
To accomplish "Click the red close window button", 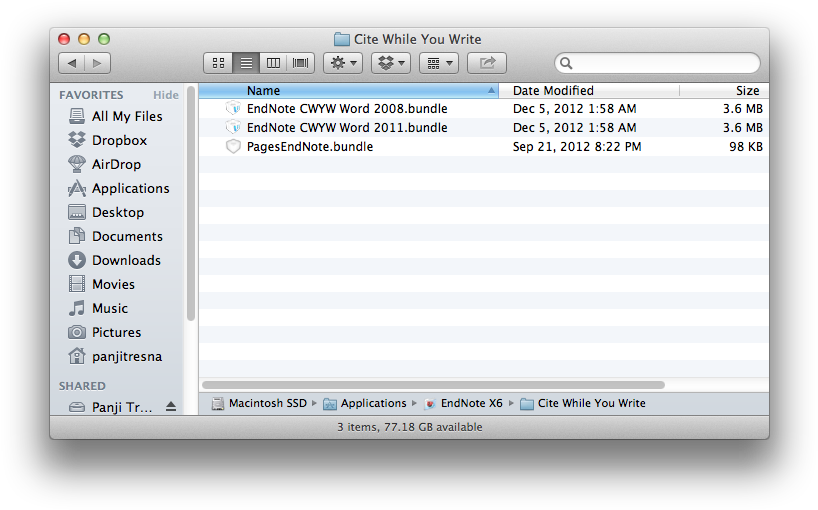I will 64,39.
